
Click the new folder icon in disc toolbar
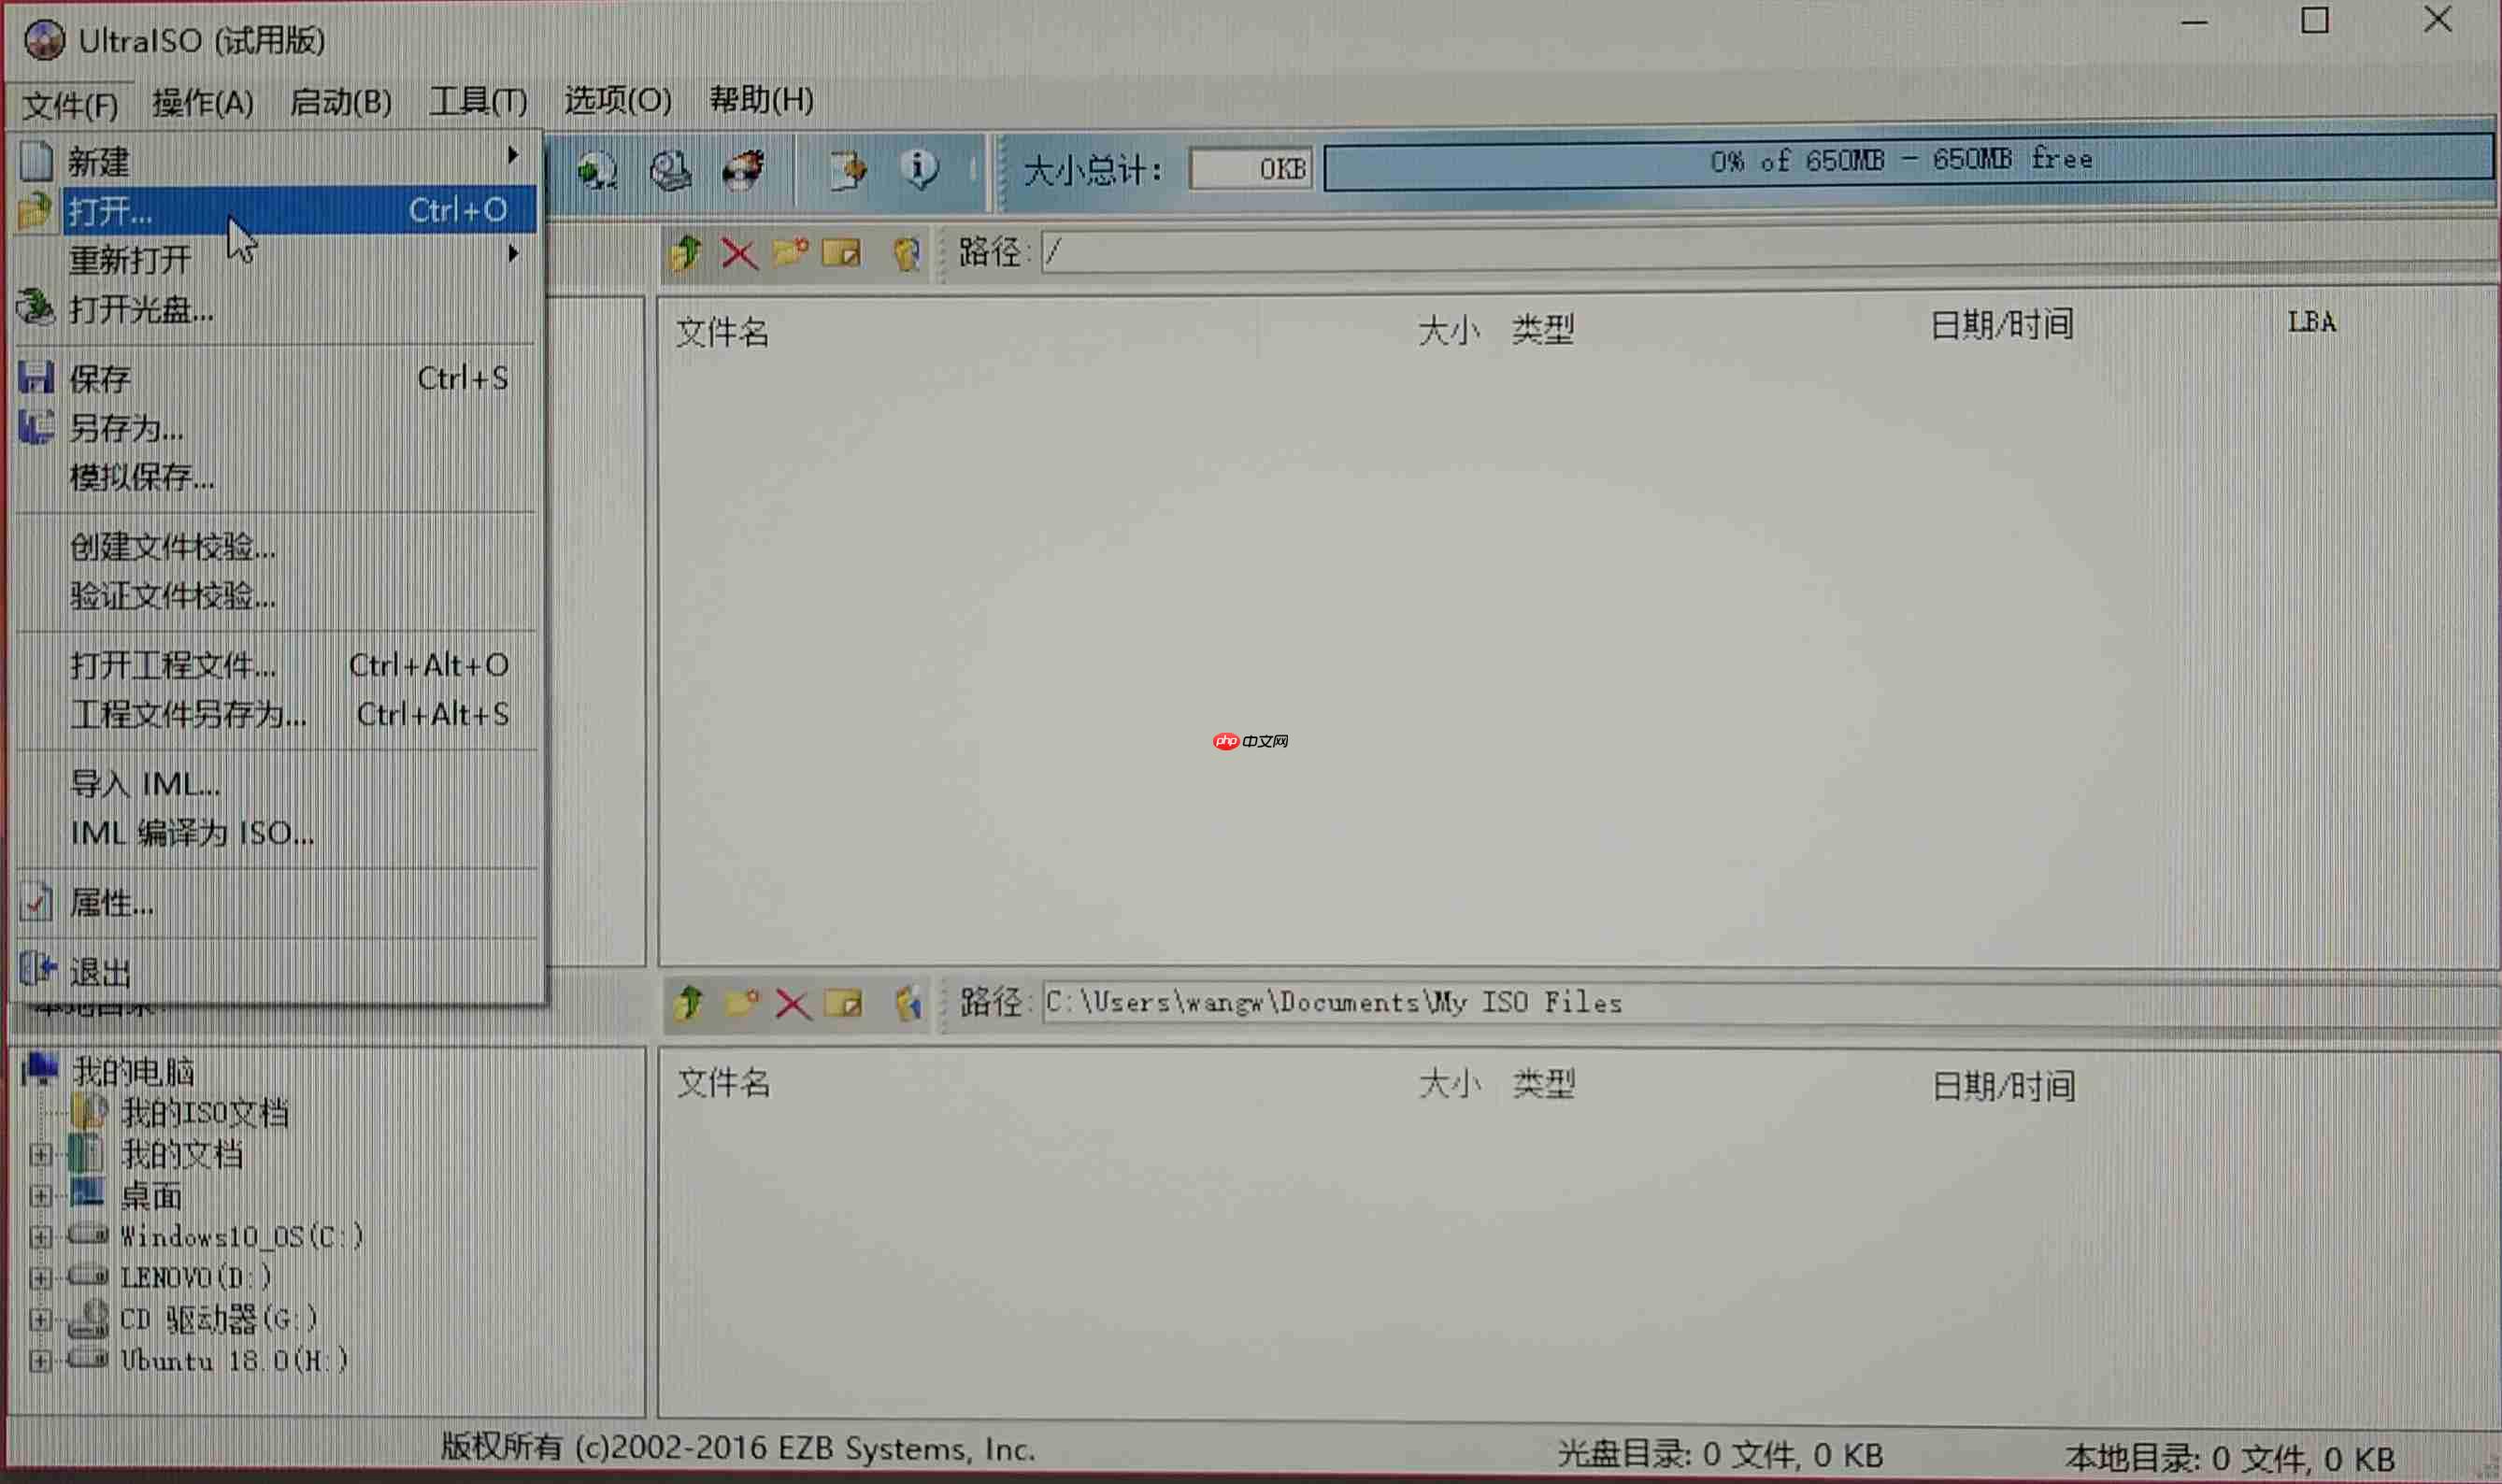[x=792, y=253]
